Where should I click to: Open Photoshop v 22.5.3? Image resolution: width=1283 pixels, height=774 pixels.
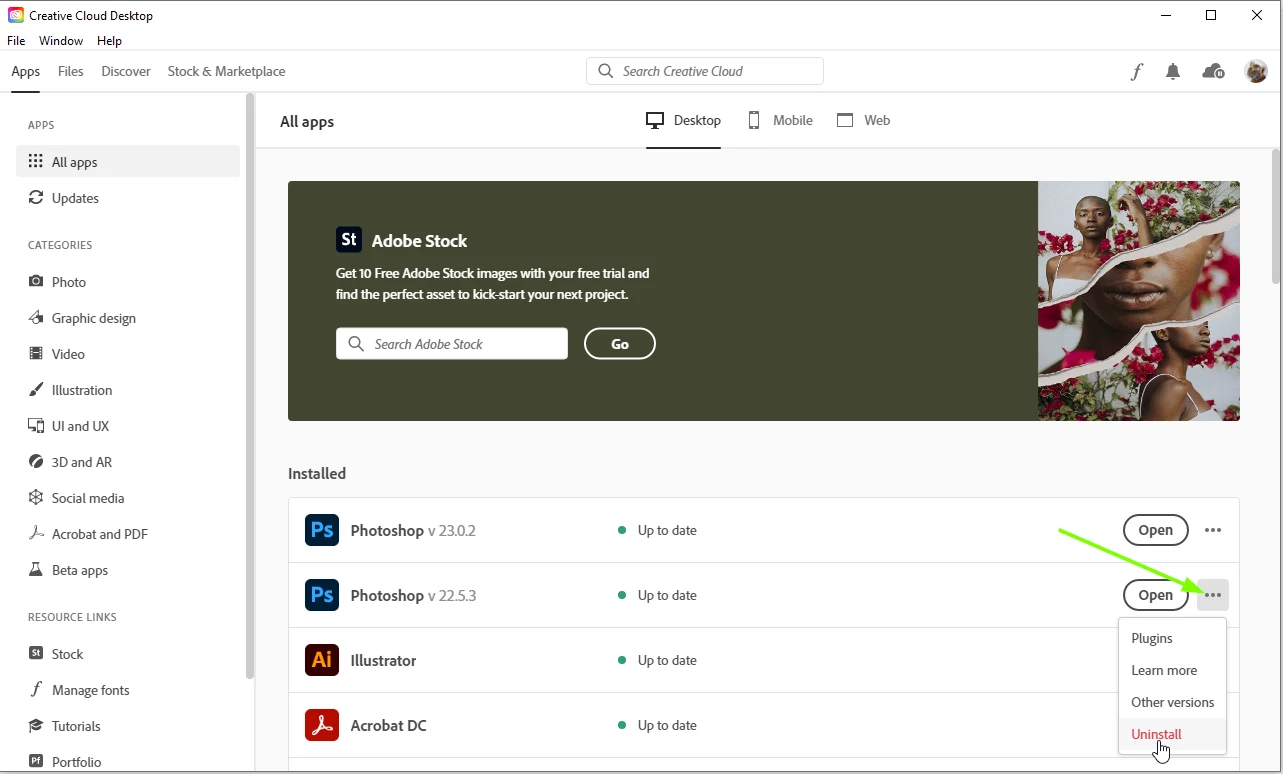click(1156, 595)
